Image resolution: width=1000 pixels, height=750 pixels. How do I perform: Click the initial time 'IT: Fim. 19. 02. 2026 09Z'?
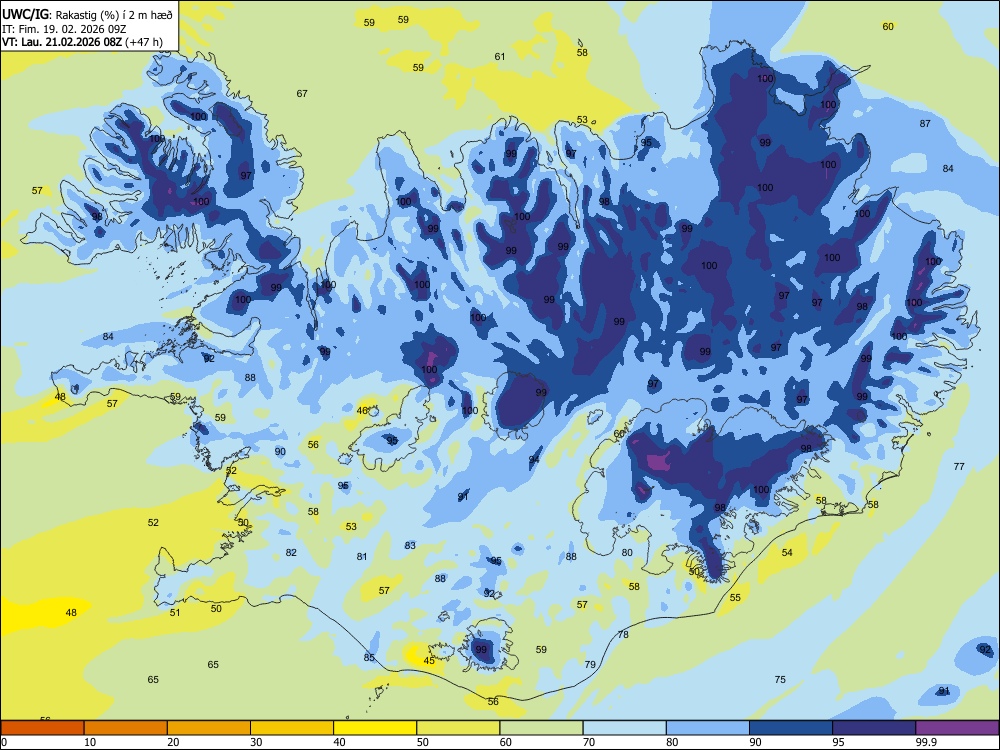pos(64,29)
